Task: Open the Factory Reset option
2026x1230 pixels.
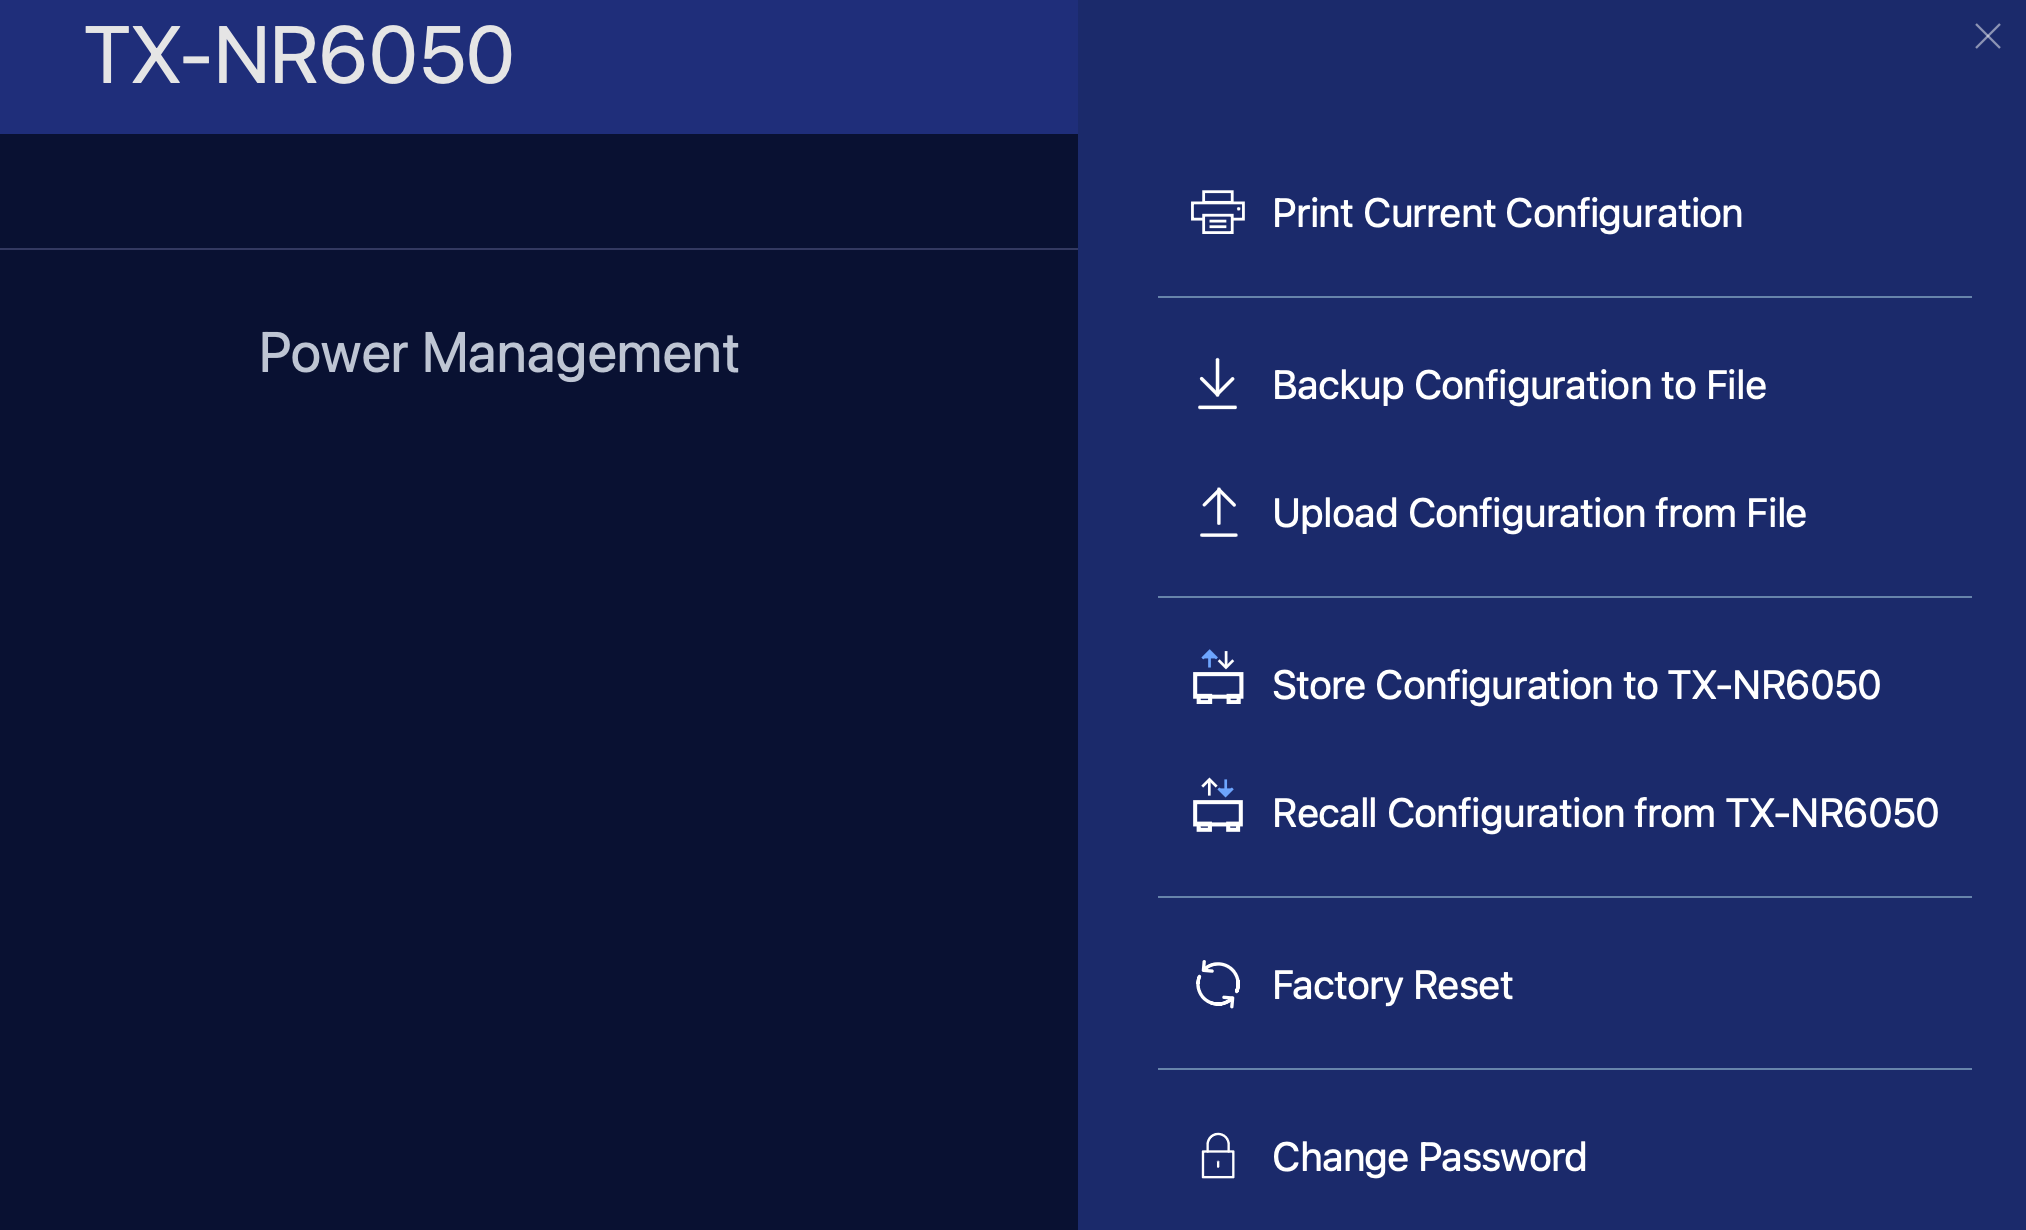Action: pyautogui.click(x=1391, y=985)
